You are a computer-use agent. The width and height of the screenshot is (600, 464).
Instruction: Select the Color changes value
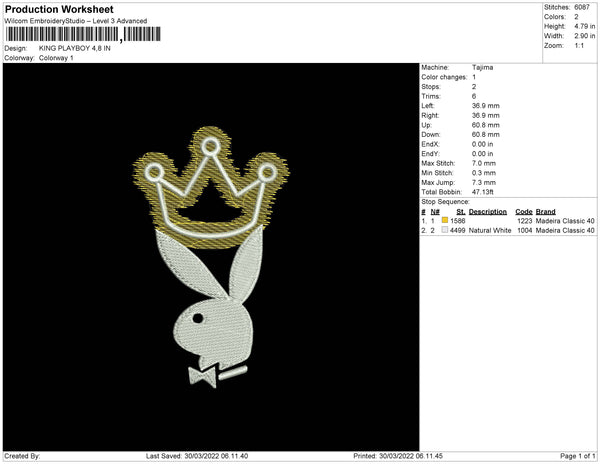pyautogui.click(x=474, y=77)
